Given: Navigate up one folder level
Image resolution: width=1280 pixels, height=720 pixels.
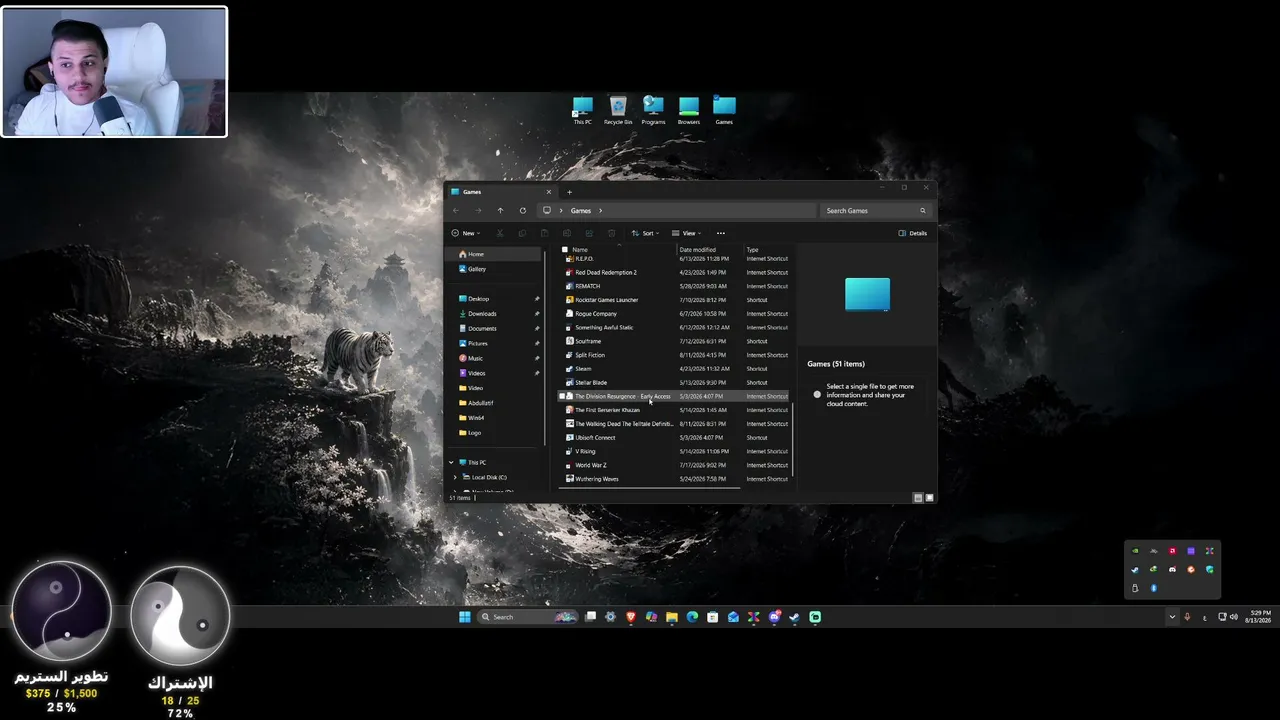Looking at the screenshot, I should tap(500, 211).
